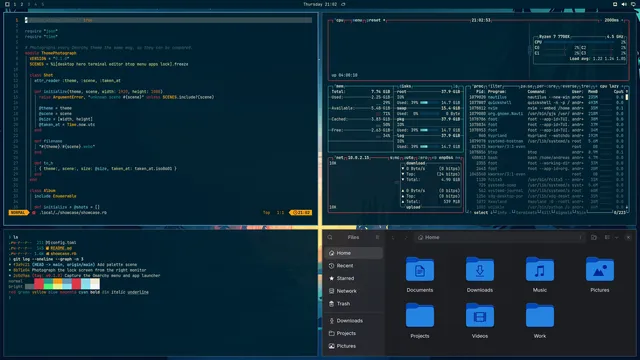Click the back arrow in Files

pyautogui.click(x=393, y=237)
